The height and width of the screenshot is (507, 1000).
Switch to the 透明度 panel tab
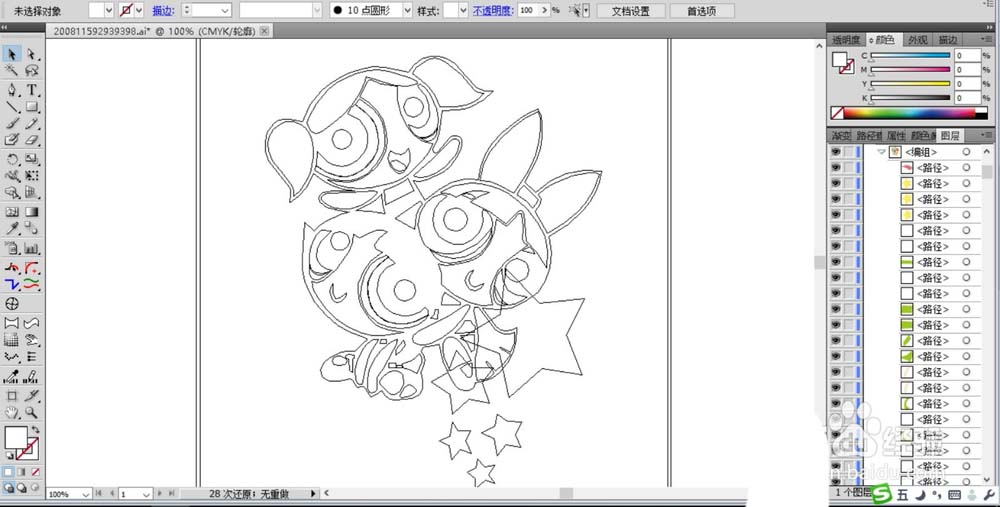pos(846,40)
